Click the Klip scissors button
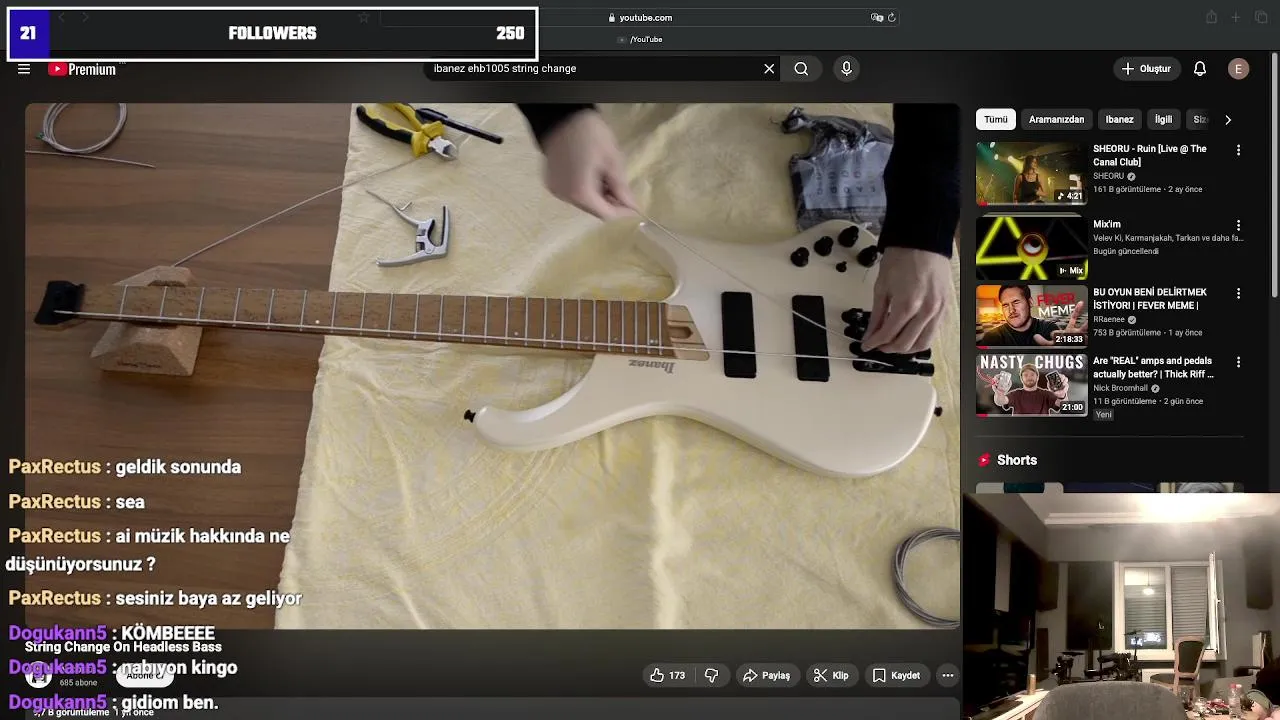The image size is (1280, 720). (x=831, y=675)
